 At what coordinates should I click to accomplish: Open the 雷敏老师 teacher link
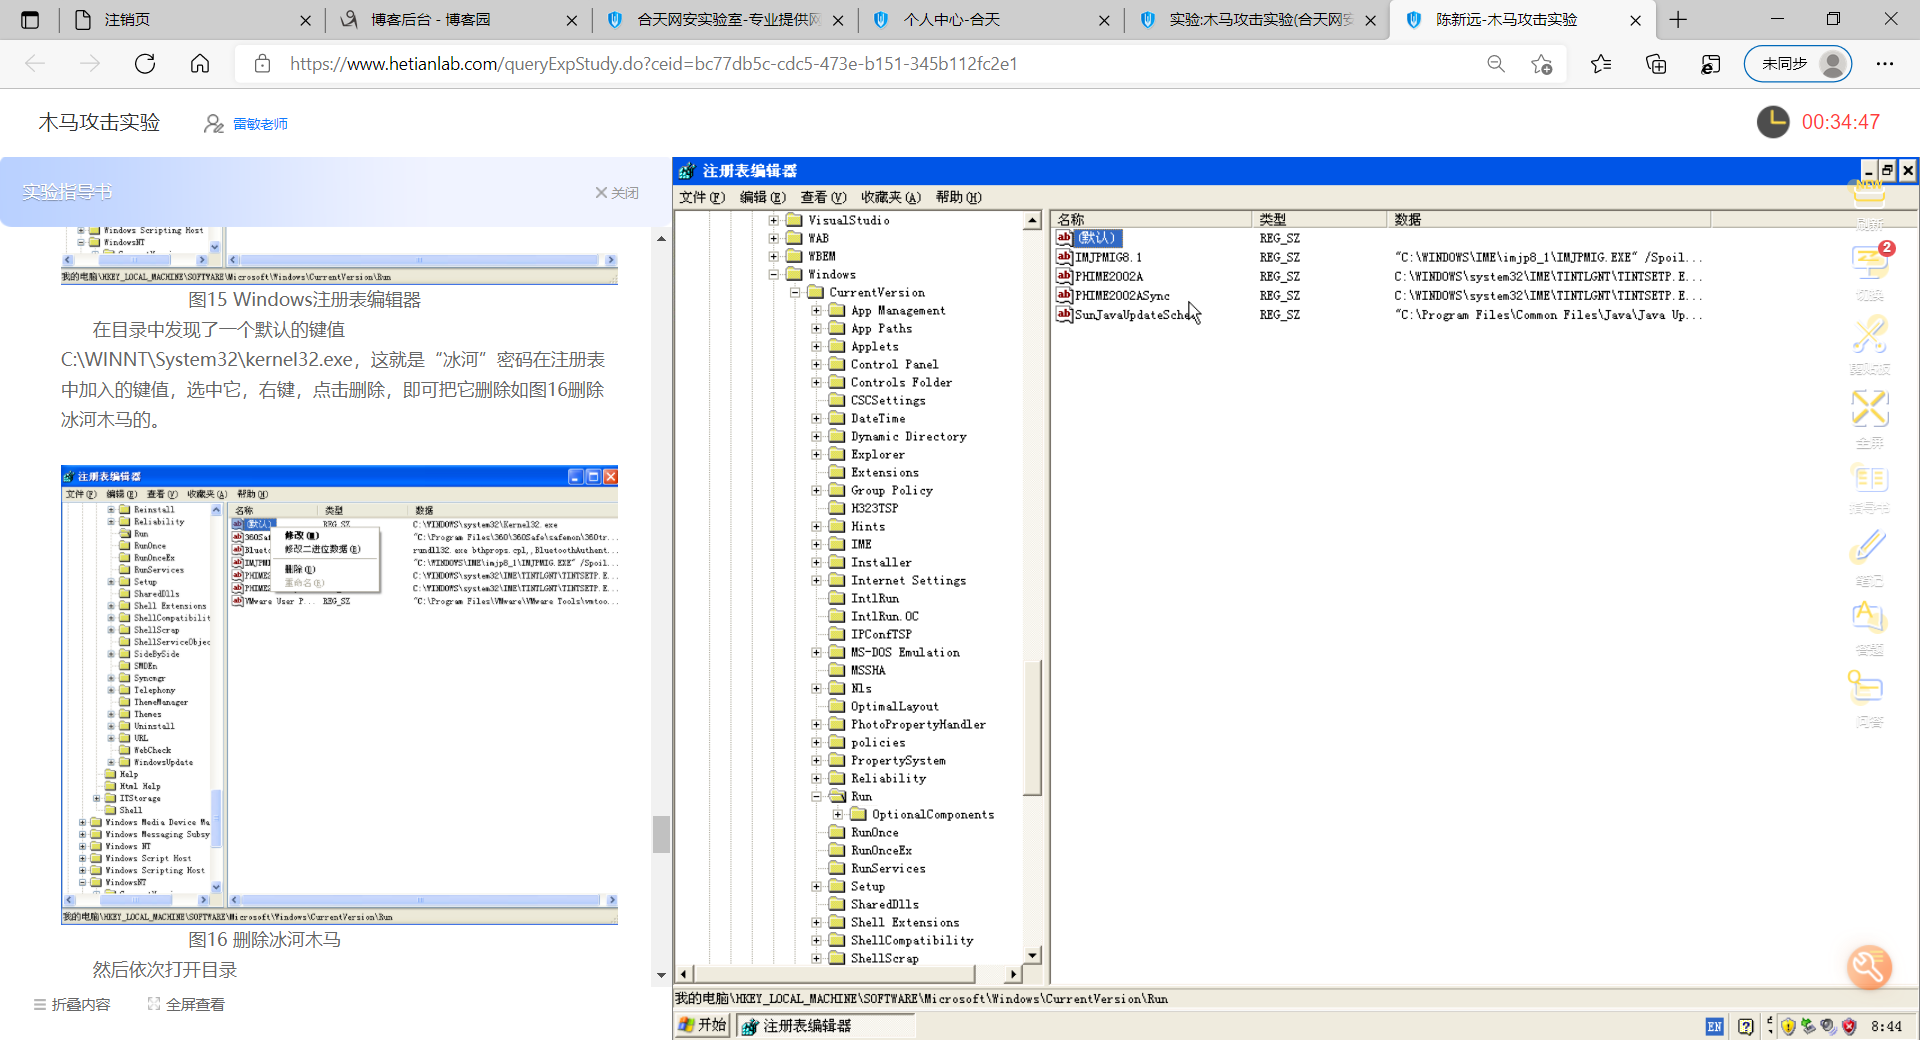[x=260, y=124]
